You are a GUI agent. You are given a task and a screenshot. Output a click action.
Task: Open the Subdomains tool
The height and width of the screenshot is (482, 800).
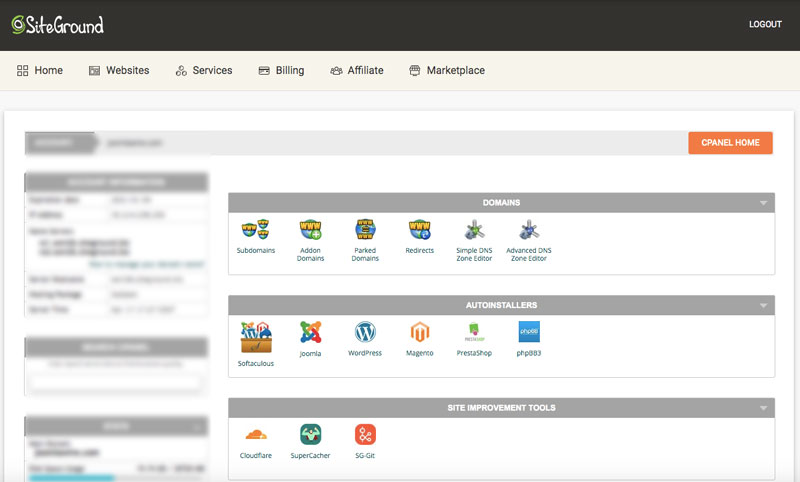256,236
